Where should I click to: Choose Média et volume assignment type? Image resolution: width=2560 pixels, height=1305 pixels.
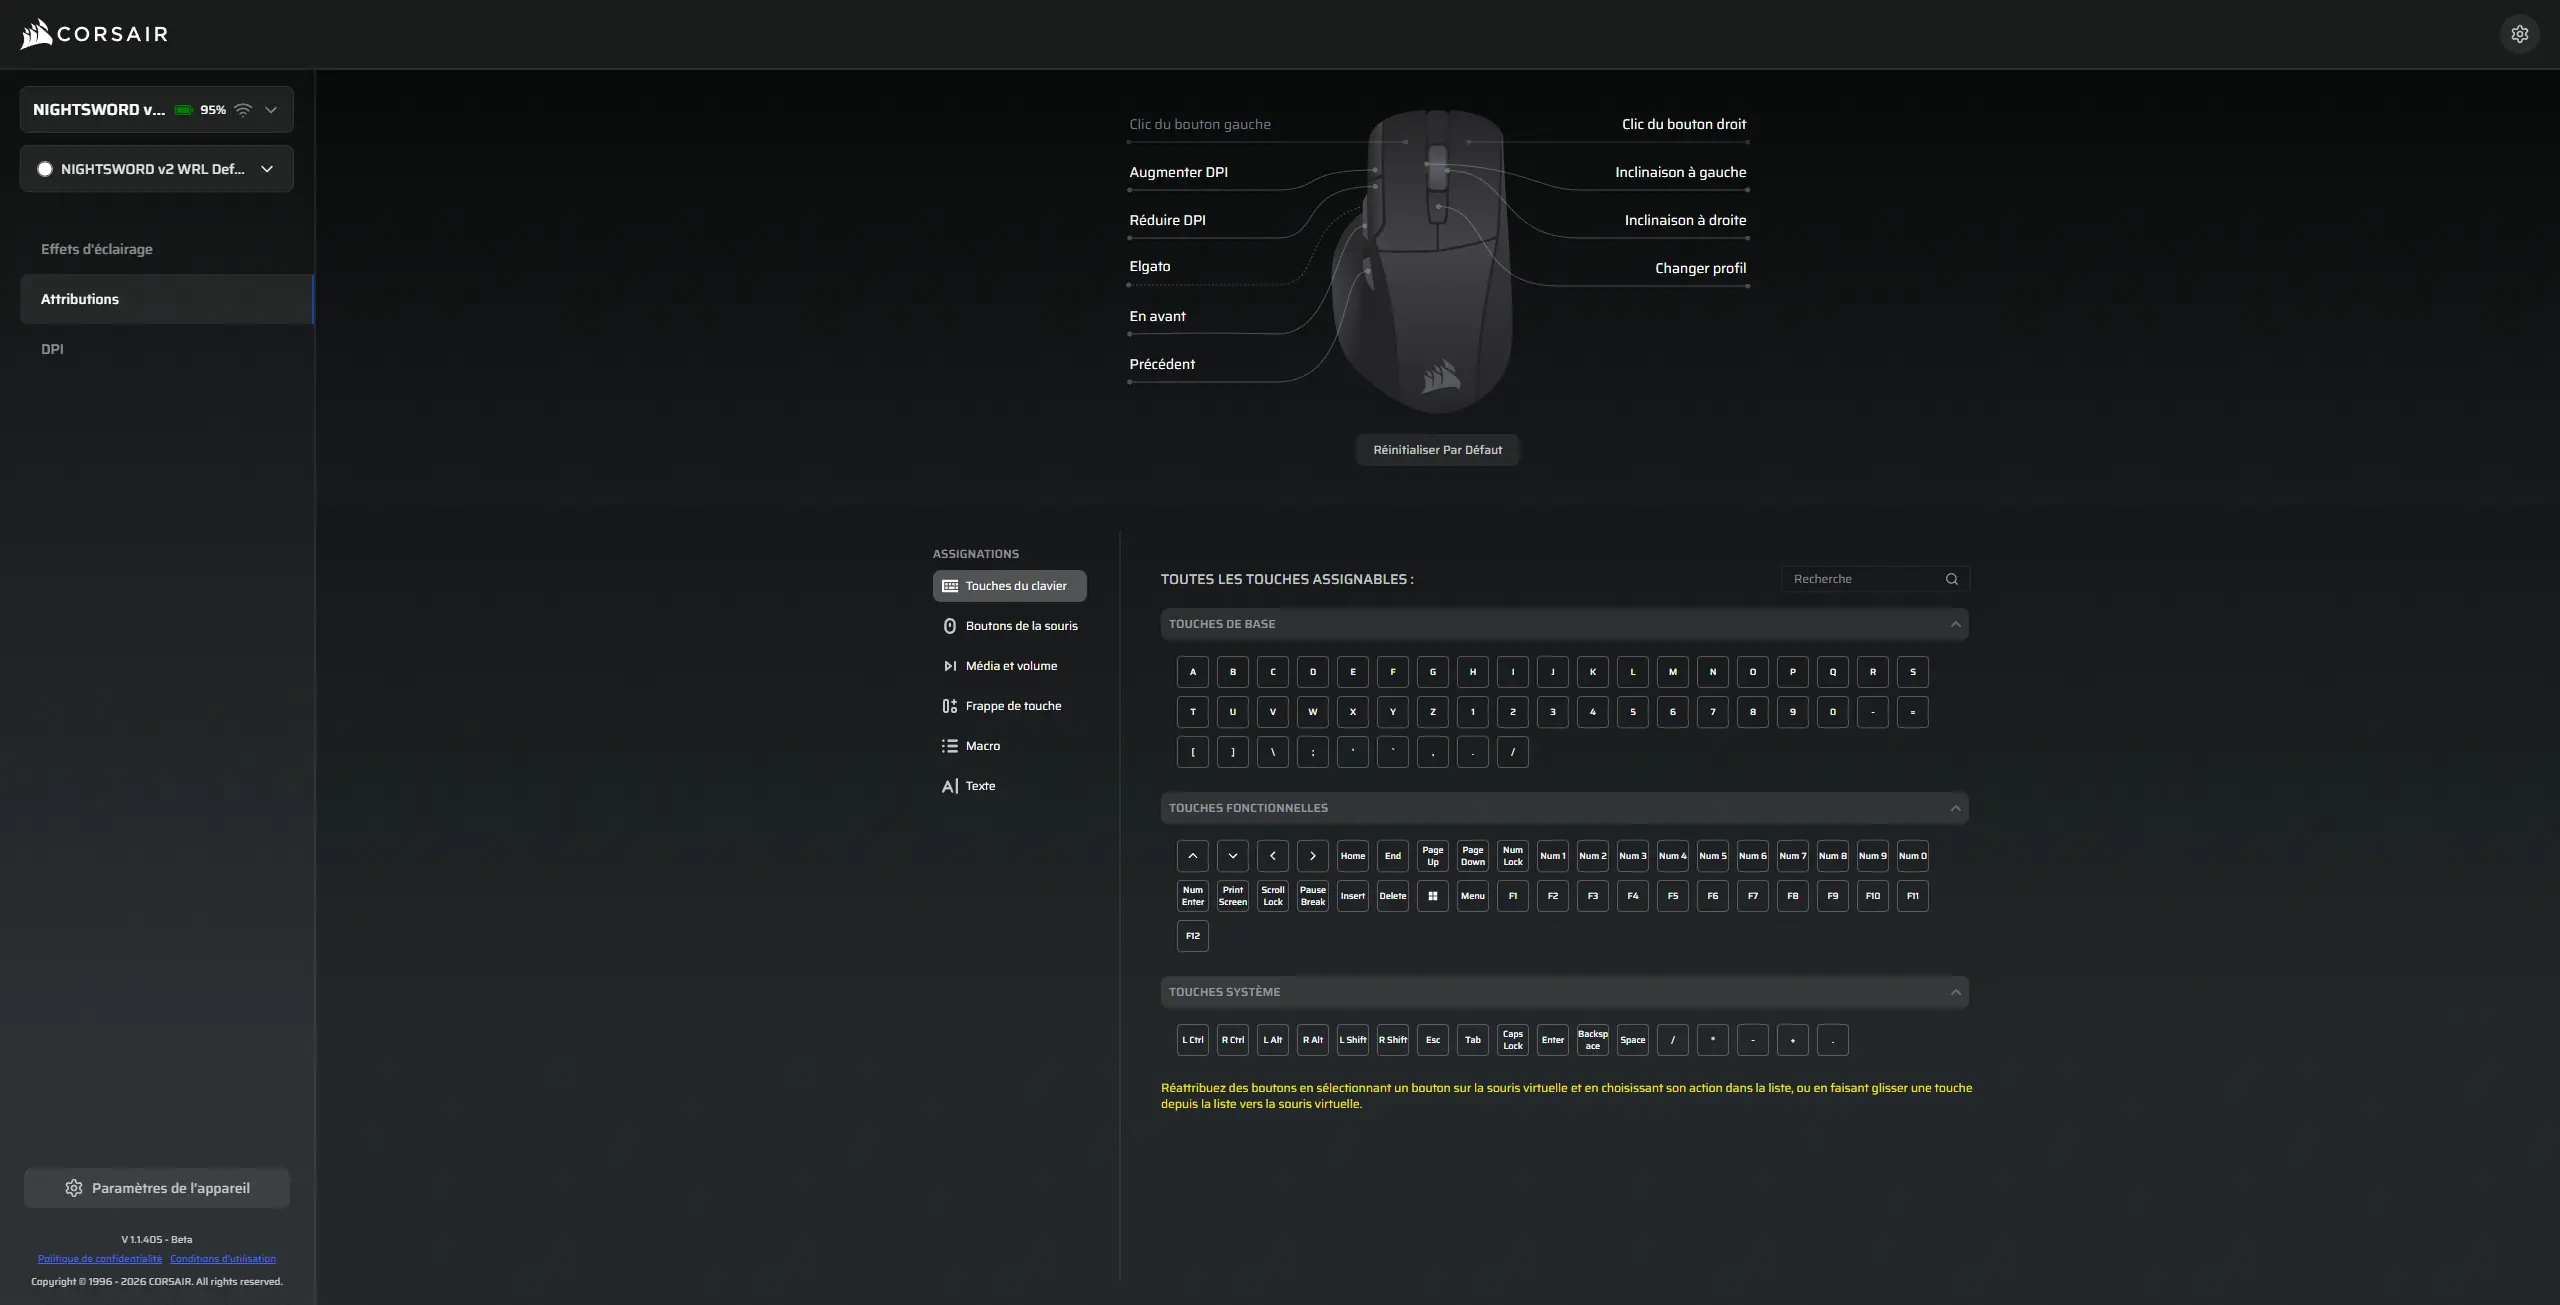coord(1010,666)
